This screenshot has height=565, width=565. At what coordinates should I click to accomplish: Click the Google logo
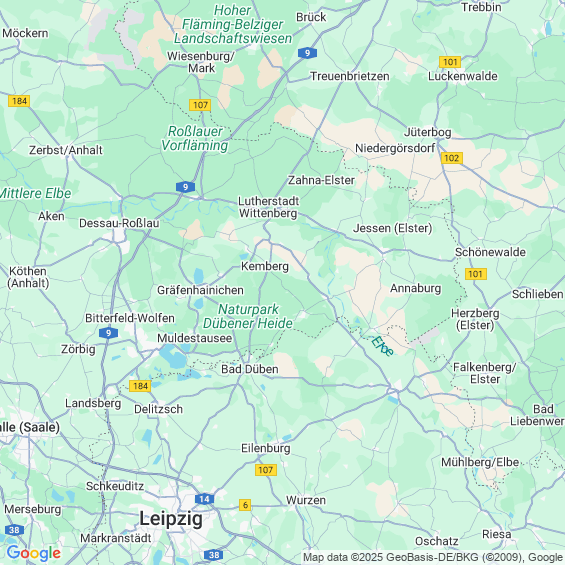point(34,553)
